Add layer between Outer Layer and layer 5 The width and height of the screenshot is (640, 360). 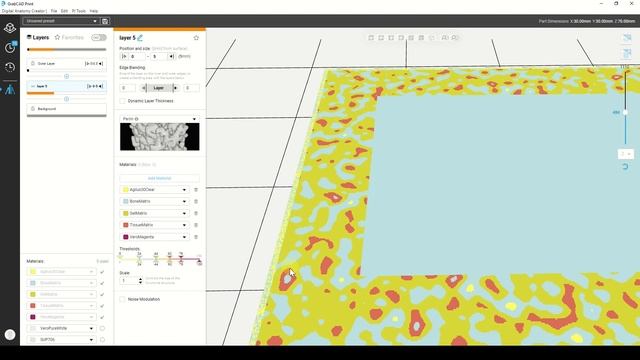[67, 76]
